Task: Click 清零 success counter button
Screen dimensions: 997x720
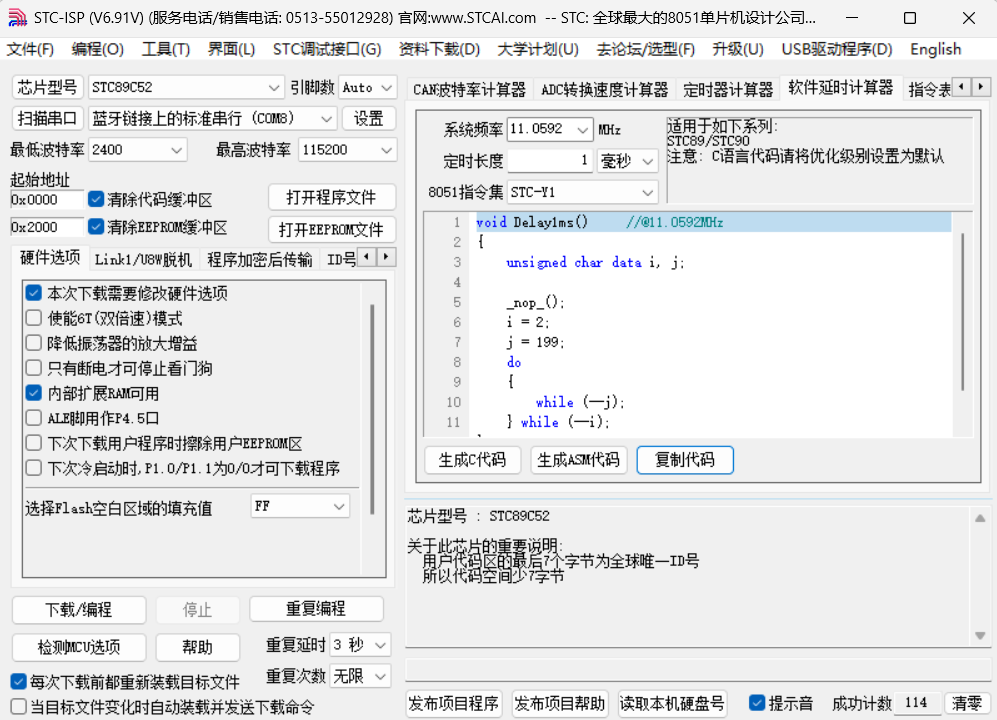Action: 966,703
